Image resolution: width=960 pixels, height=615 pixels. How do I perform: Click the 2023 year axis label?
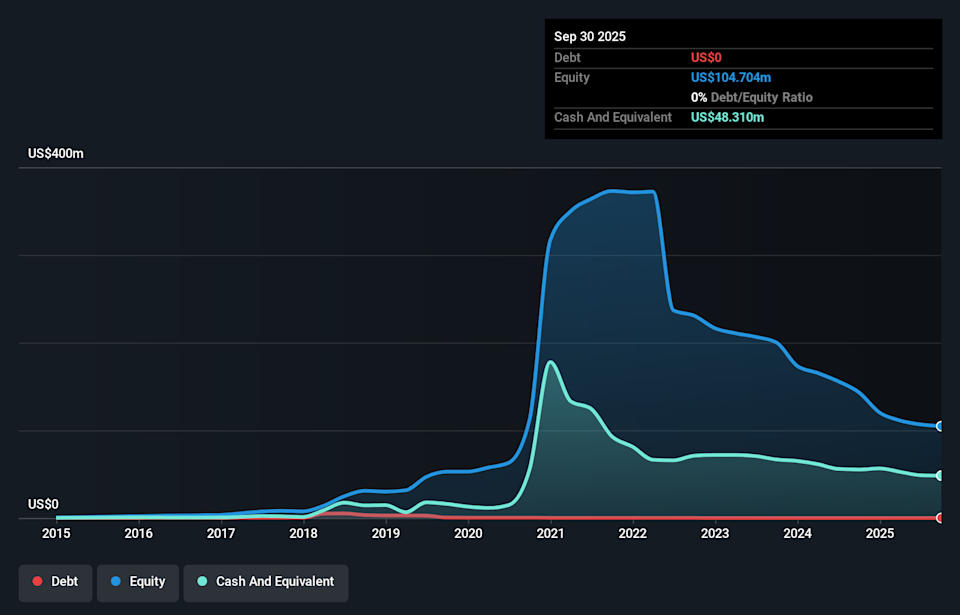(x=715, y=534)
